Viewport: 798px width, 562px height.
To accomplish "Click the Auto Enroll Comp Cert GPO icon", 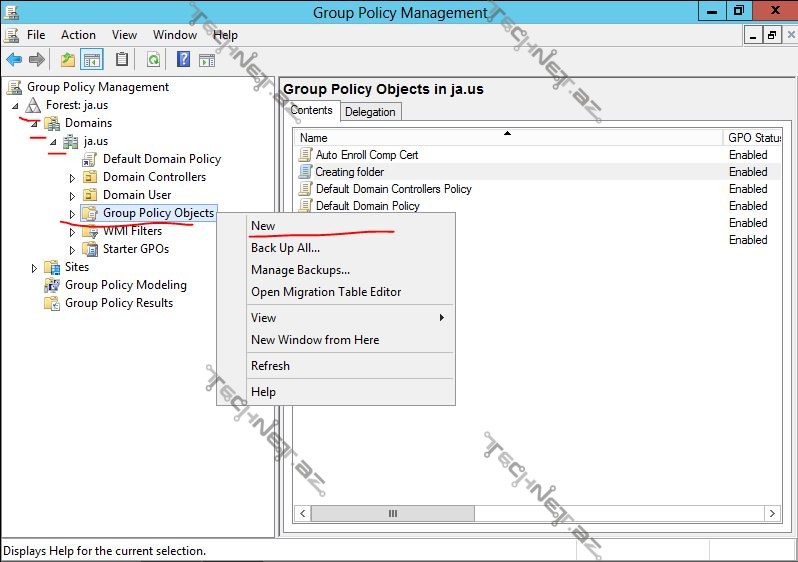I will click(306, 155).
